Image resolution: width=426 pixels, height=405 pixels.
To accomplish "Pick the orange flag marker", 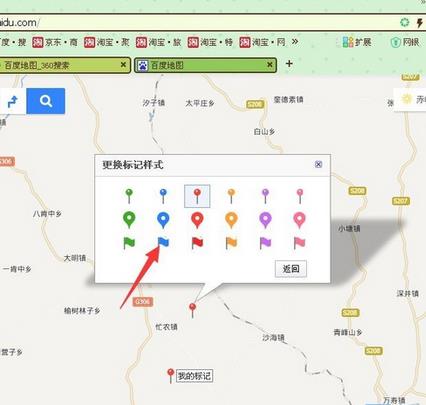I will pyautogui.click(x=231, y=243).
